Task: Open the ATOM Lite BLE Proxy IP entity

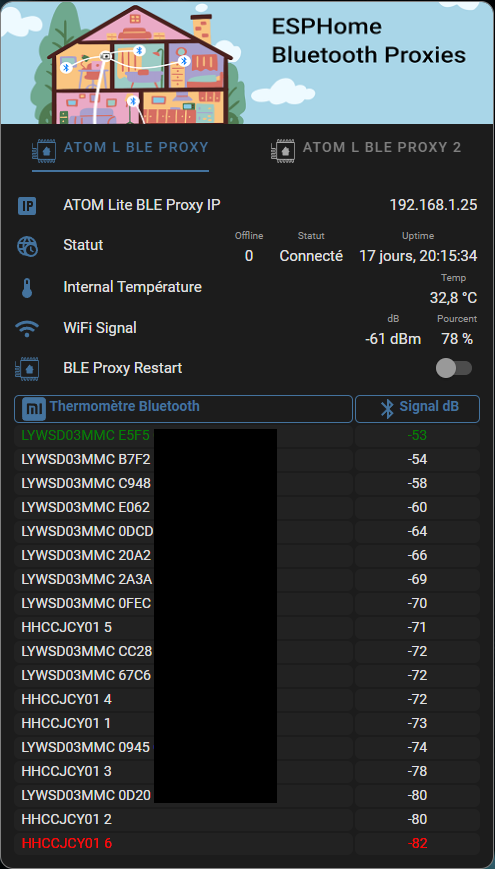Action: pyautogui.click(x=142, y=205)
